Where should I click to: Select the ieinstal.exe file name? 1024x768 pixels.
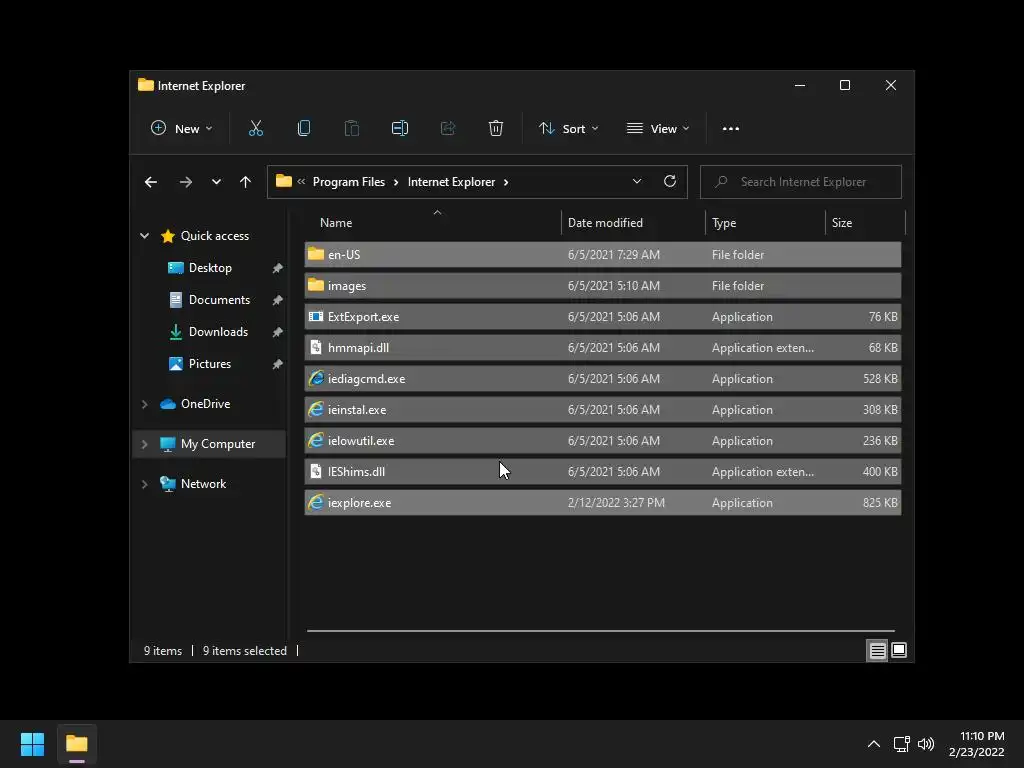[357, 409]
